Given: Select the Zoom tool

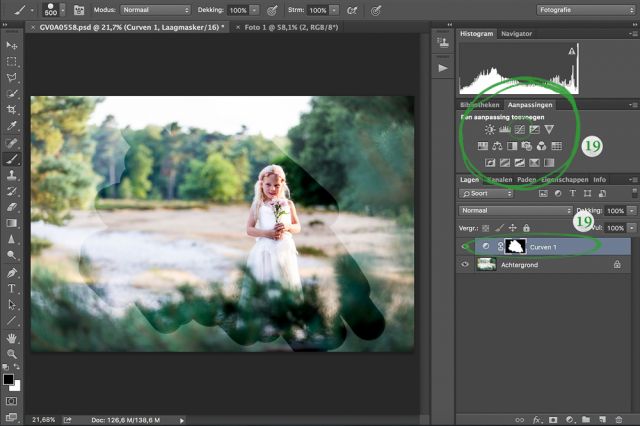Looking at the screenshot, I should pyautogui.click(x=11, y=354).
